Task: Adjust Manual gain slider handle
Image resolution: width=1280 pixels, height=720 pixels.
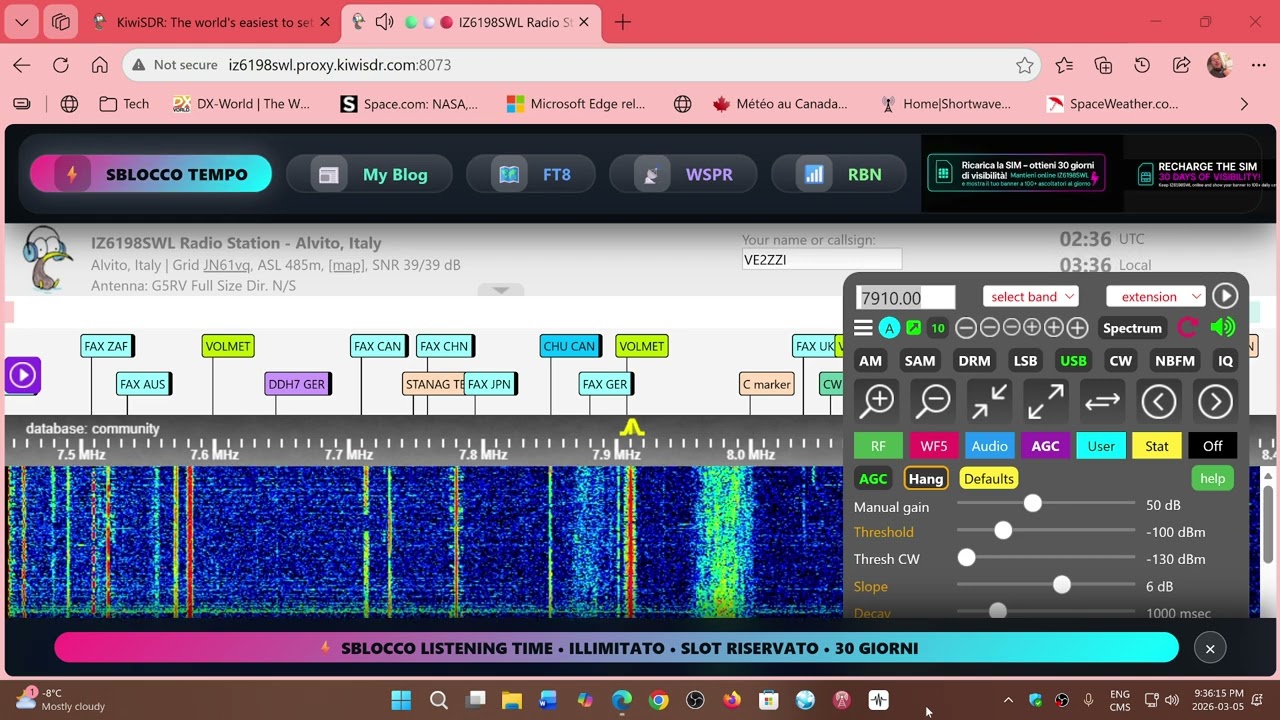Action: click(1033, 505)
